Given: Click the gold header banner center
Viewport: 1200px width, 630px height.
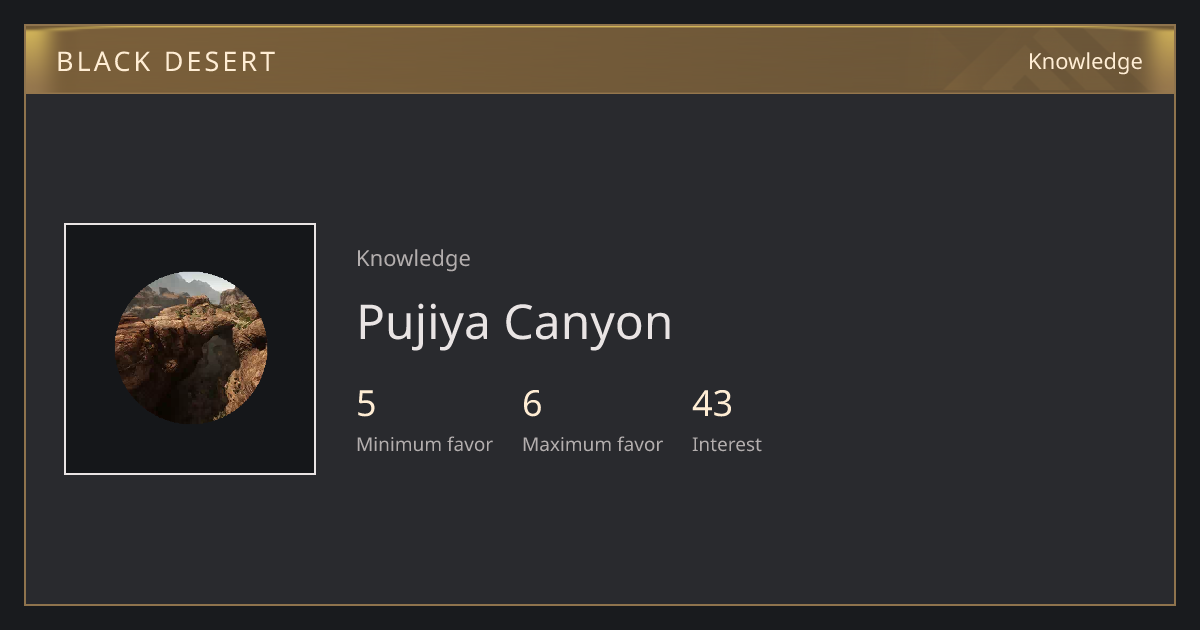Looking at the screenshot, I should click(x=600, y=60).
